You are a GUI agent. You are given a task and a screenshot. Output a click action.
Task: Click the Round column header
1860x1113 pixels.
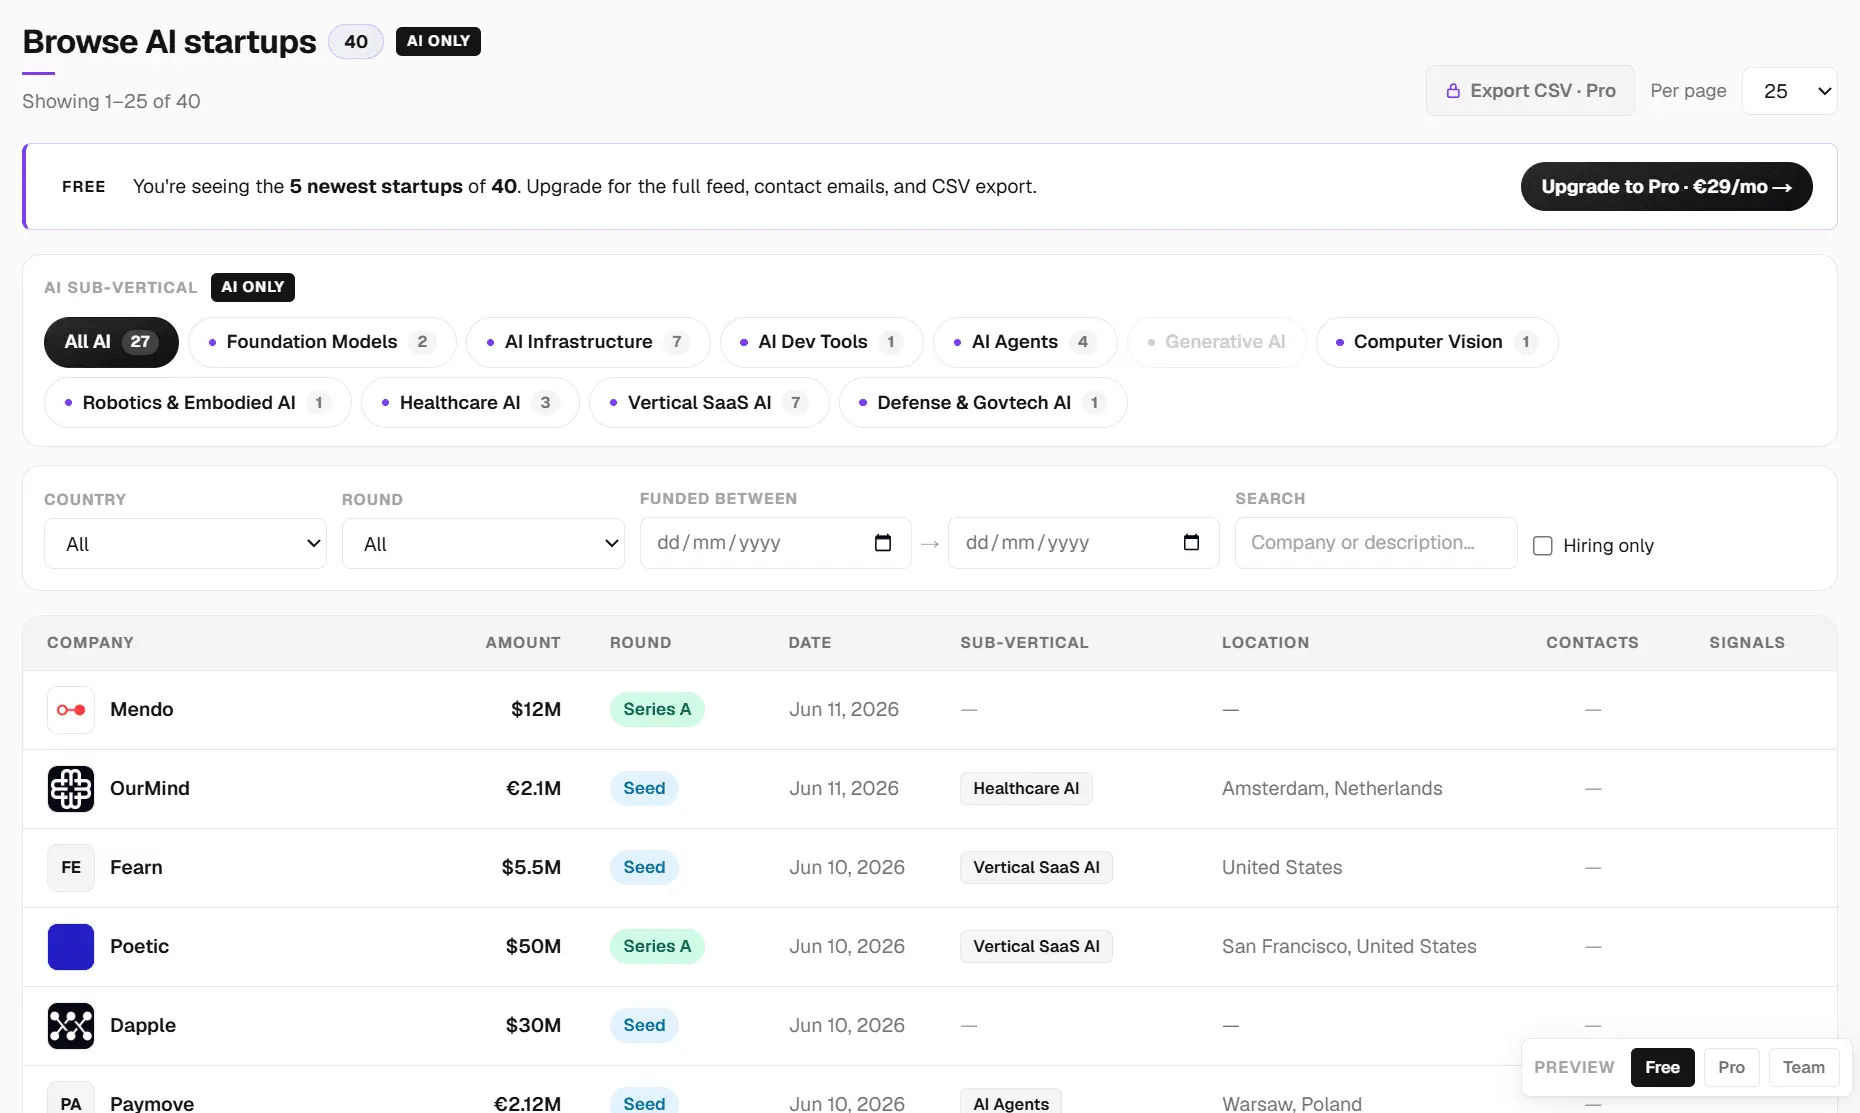[x=640, y=643]
